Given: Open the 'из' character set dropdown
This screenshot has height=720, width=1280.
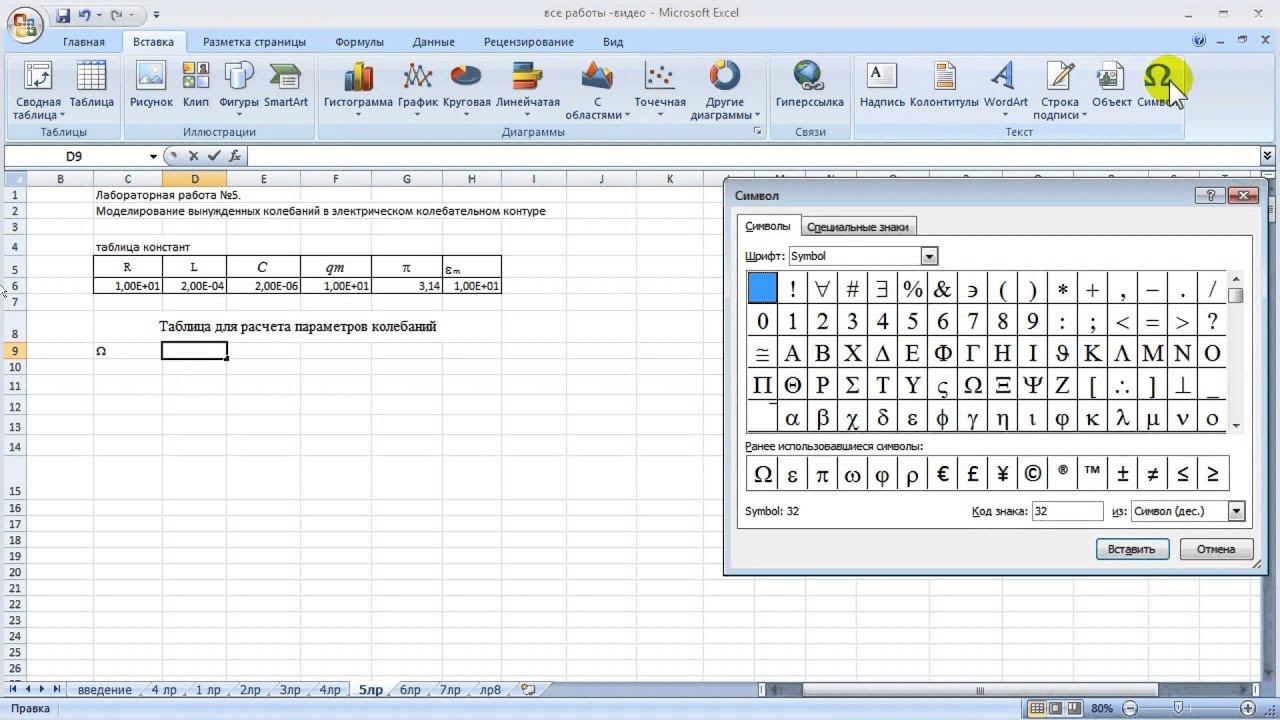Looking at the screenshot, I should (x=1236, y=511).
